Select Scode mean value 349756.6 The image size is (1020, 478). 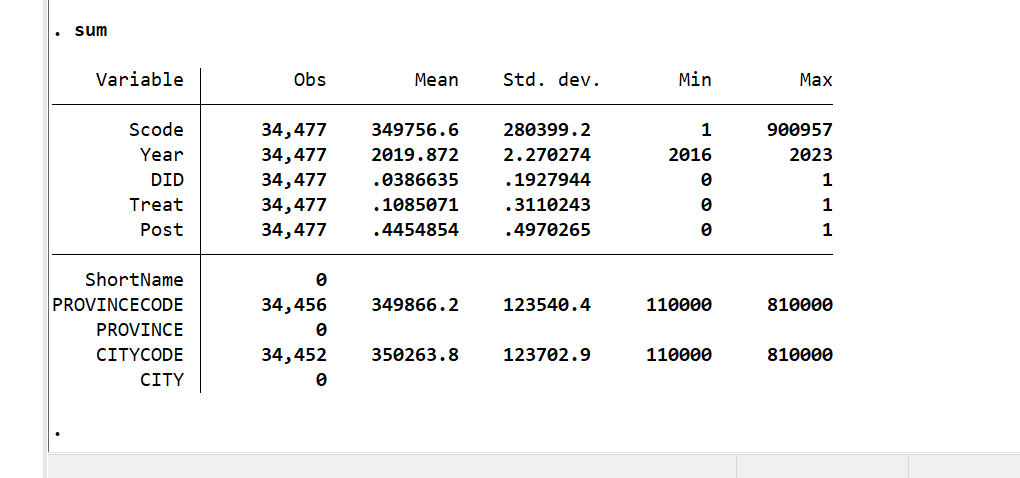415,130
